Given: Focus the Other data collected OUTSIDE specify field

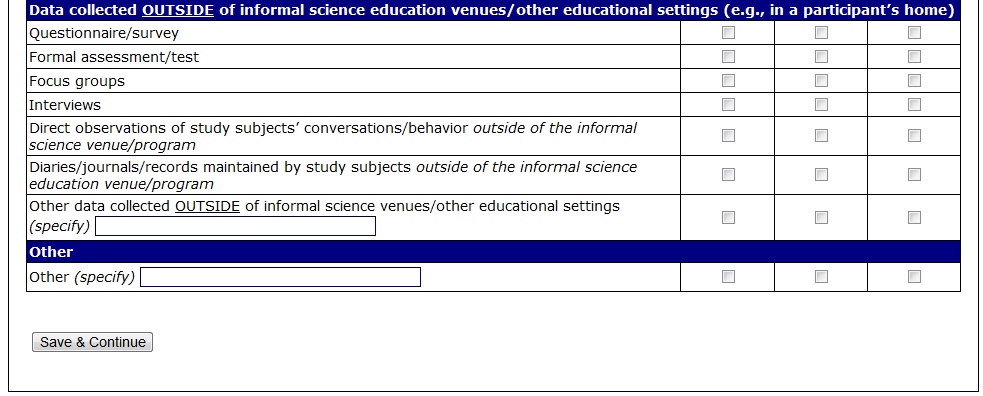Looking at the screenshot, I should coord(235,226).
